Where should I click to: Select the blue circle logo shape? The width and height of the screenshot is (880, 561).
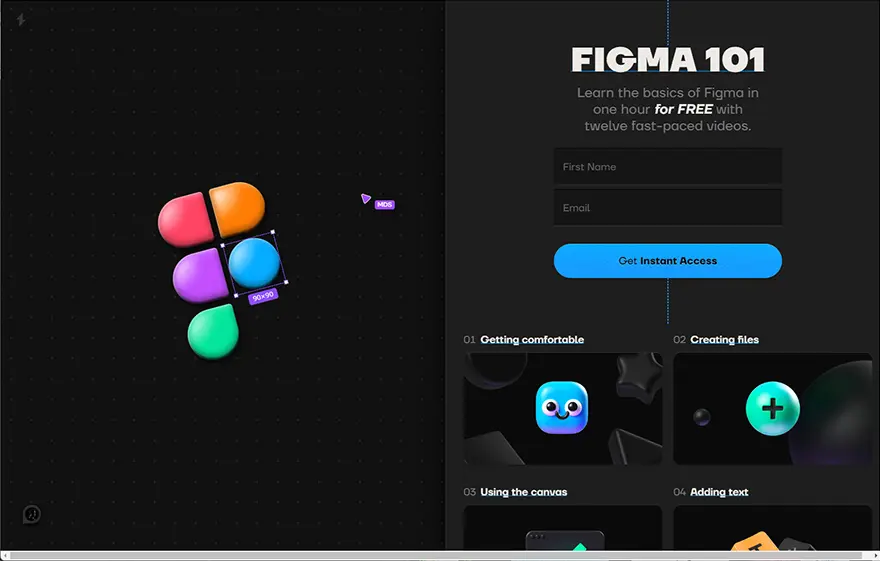[254, 263]
